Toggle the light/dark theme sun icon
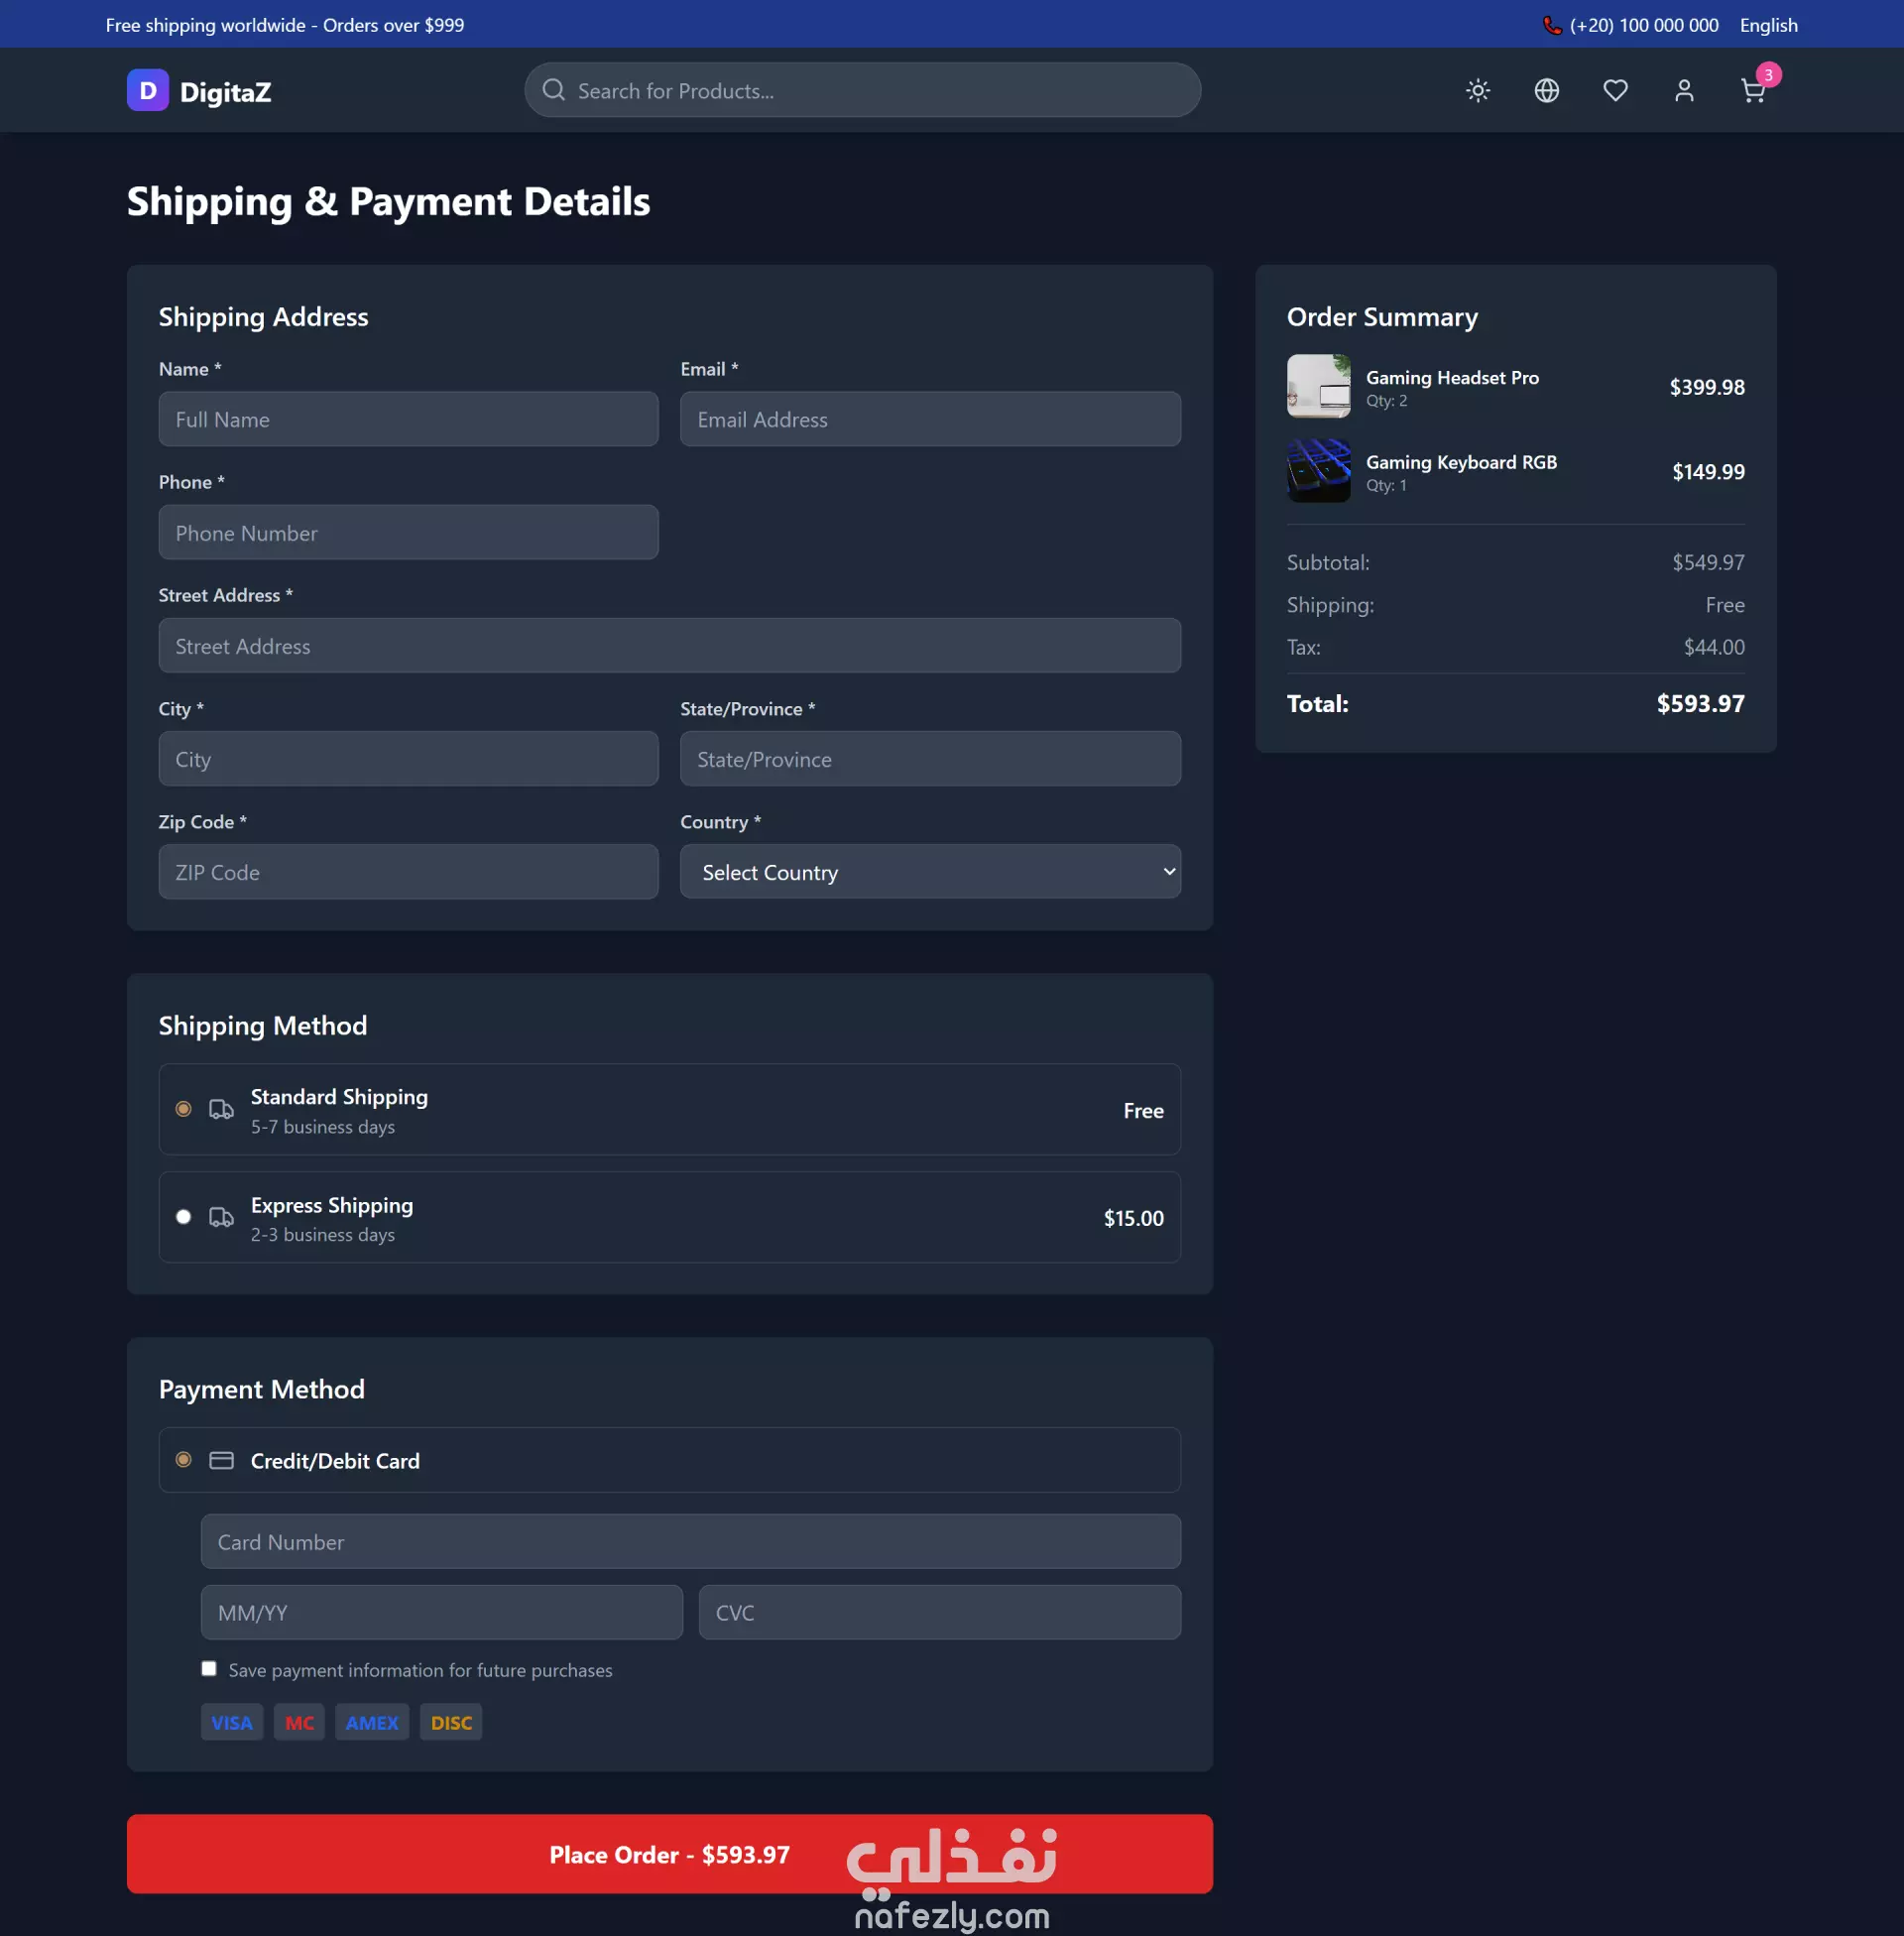This screenshot has height=1936, width=1904. click(x=1477, y=91)
